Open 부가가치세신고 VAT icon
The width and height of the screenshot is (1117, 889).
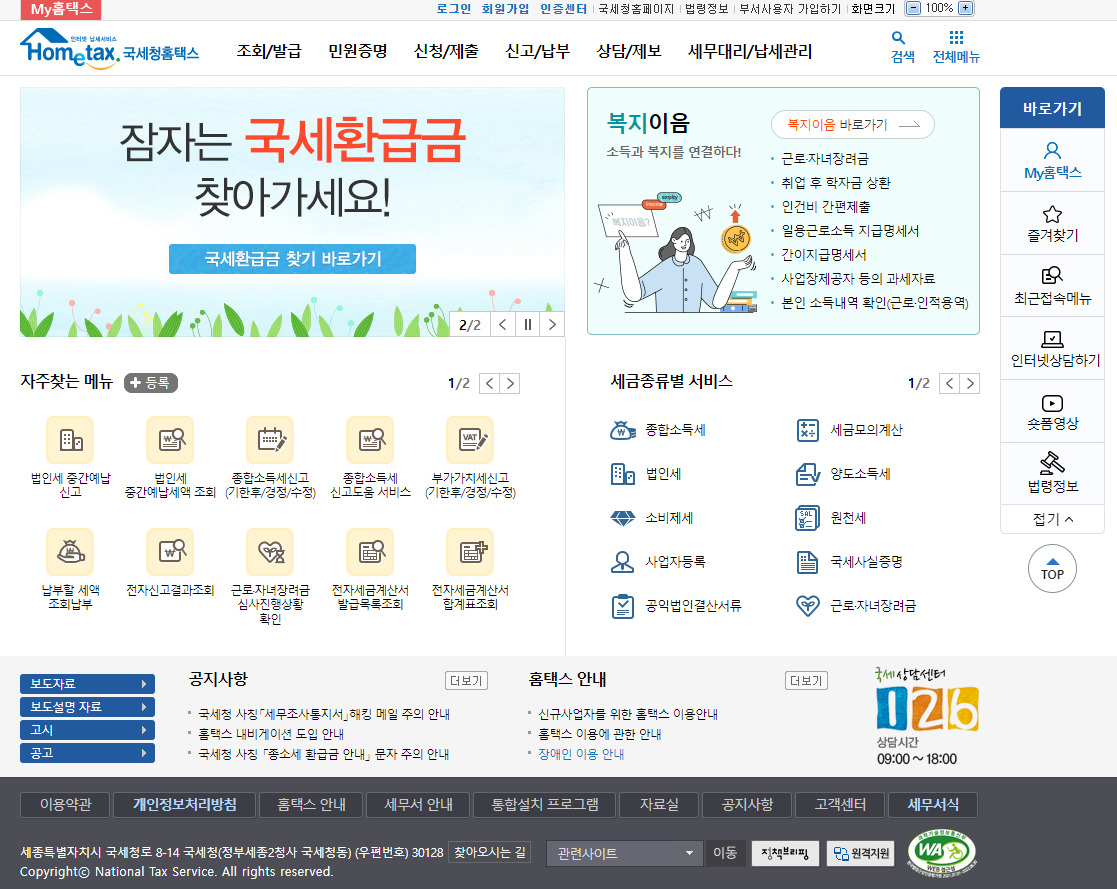470,440
